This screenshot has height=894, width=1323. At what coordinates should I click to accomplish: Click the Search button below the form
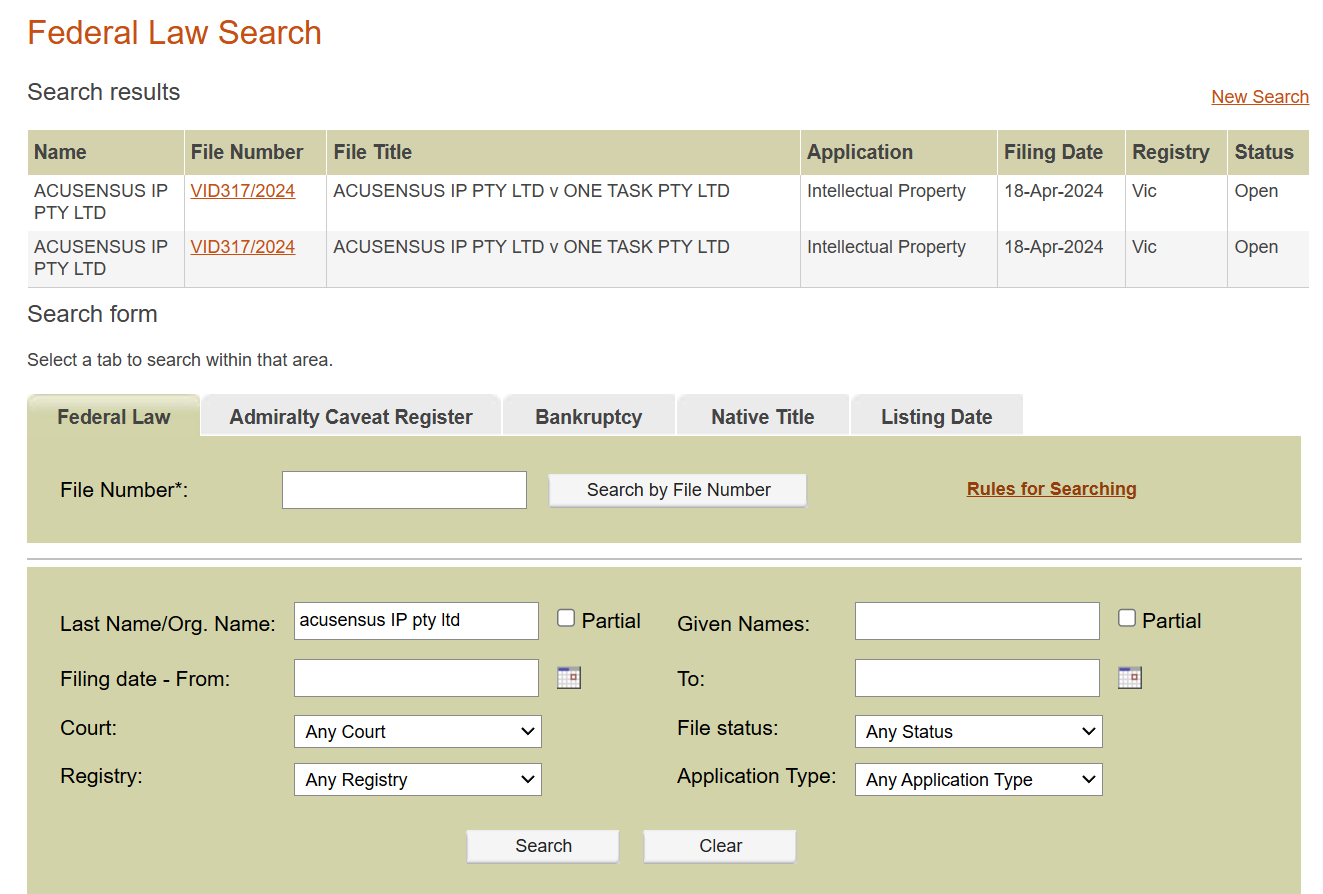point(543,846)
